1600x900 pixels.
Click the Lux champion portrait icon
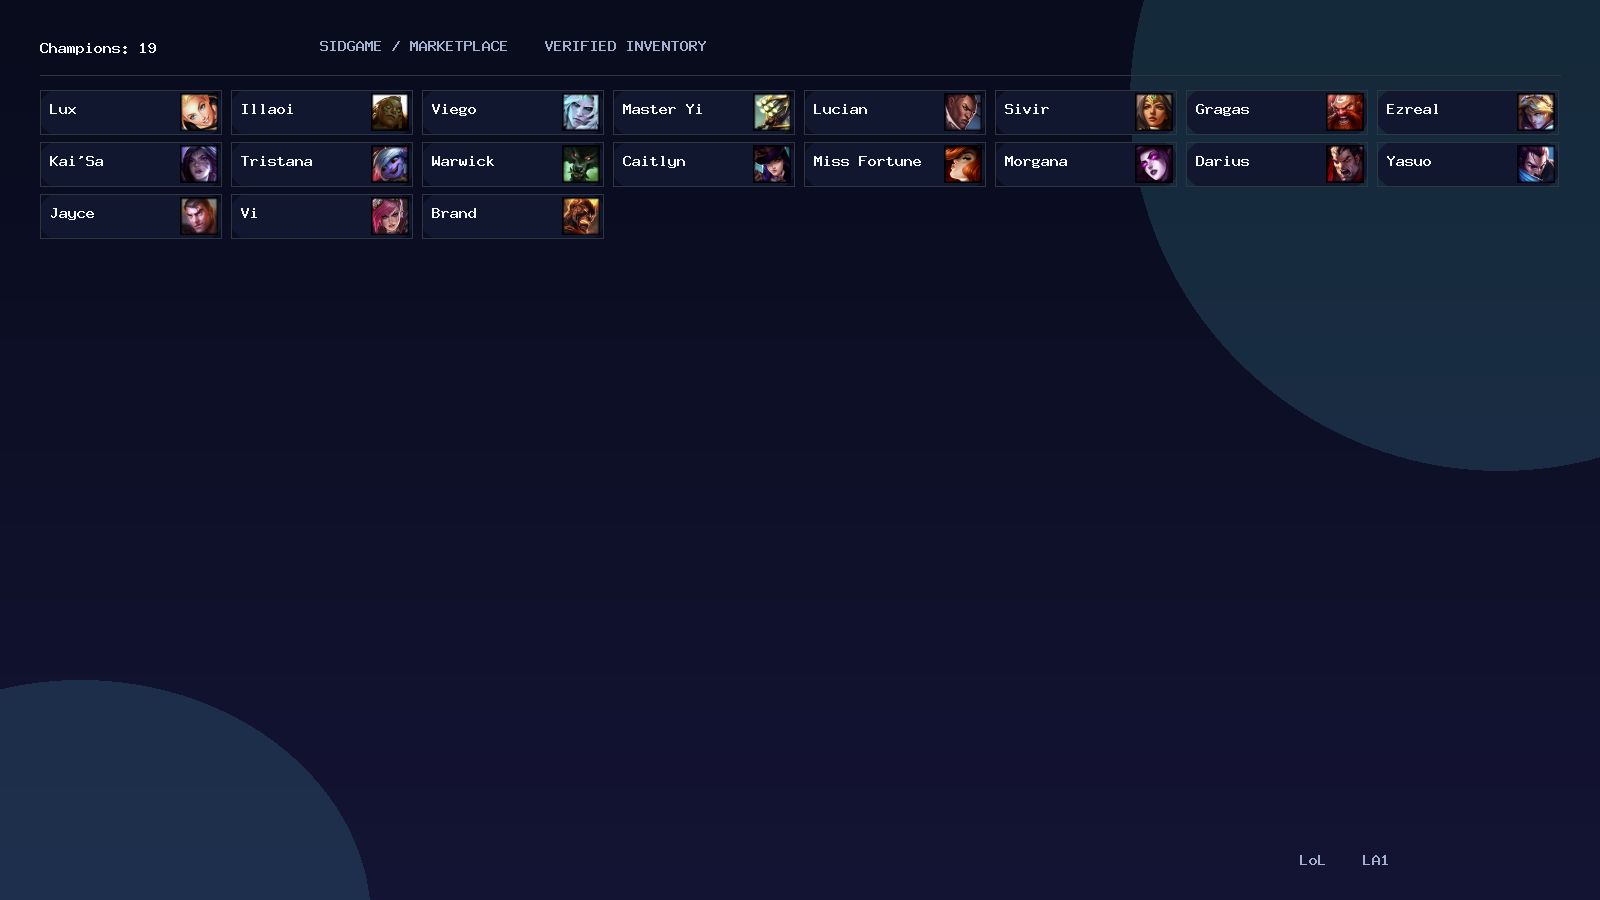pyautogui.click(x=199, y=112)
